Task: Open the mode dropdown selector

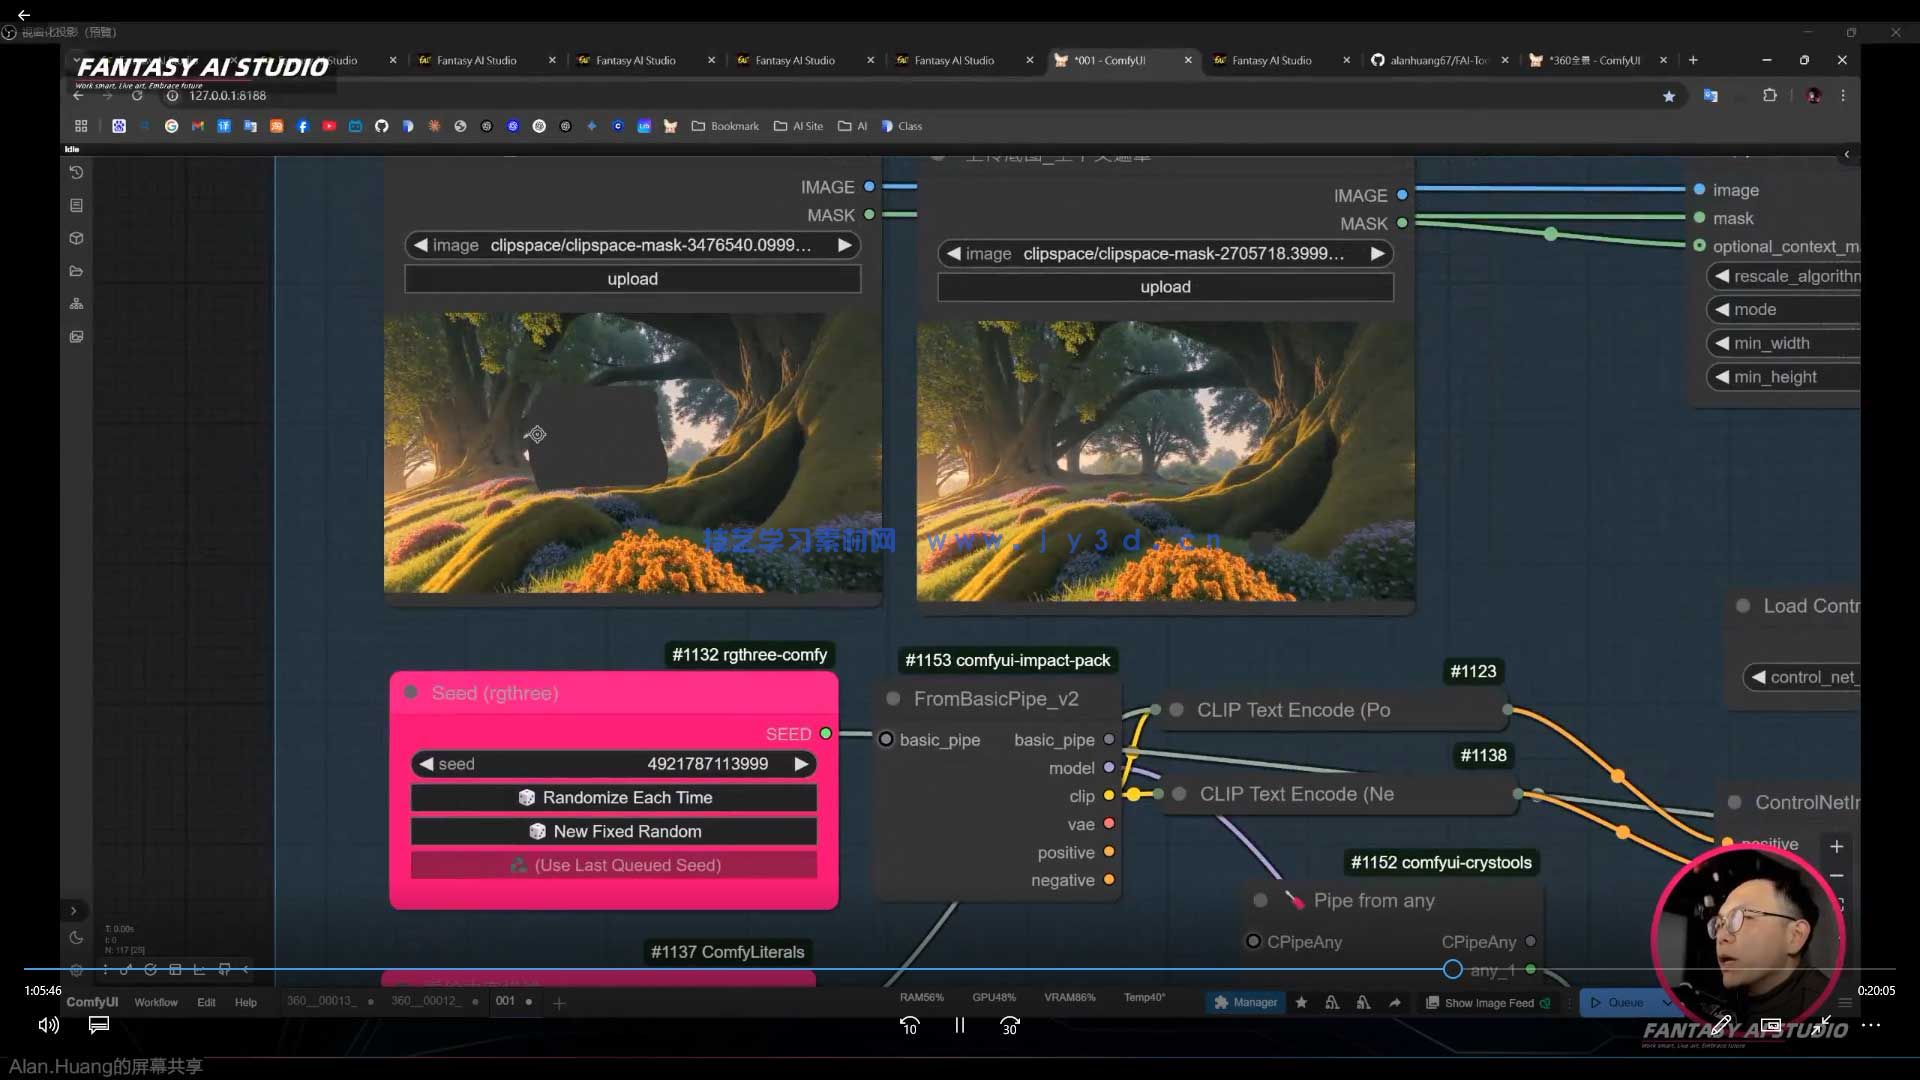Action: pyautogui.click(x=1786, y=310)
